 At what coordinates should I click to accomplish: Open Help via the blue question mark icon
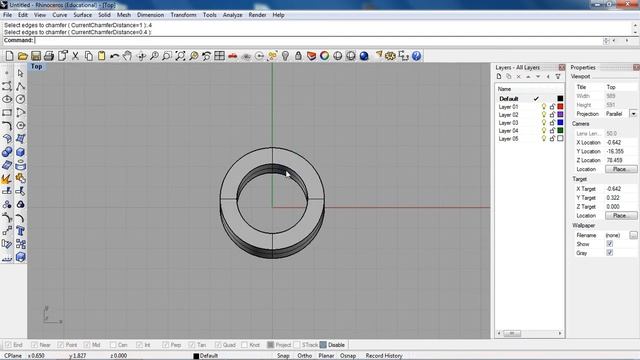(416, 56)
